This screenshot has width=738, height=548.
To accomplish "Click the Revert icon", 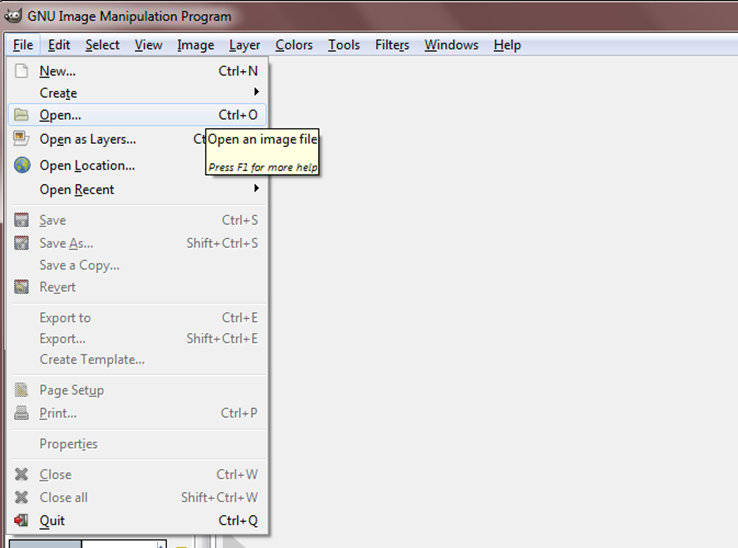I will tap(21, 287).
